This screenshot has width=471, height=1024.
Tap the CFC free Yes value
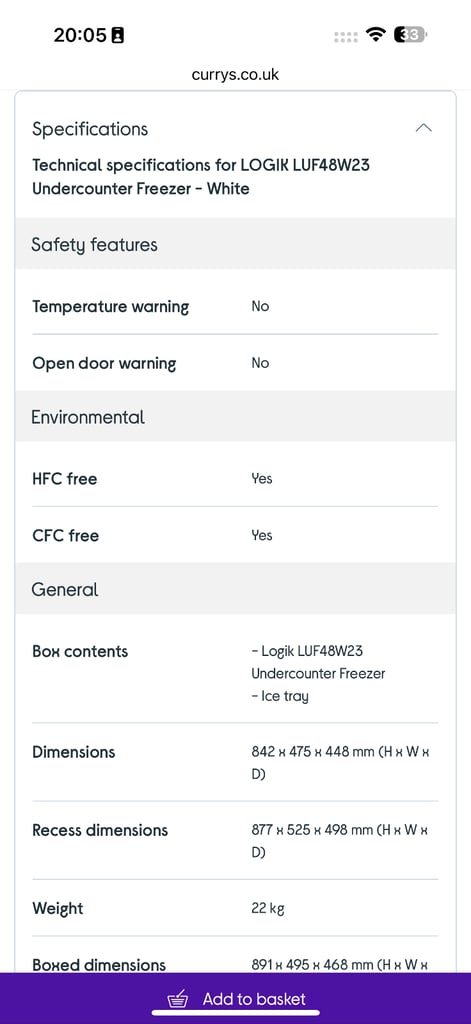(x=262, y=536)
